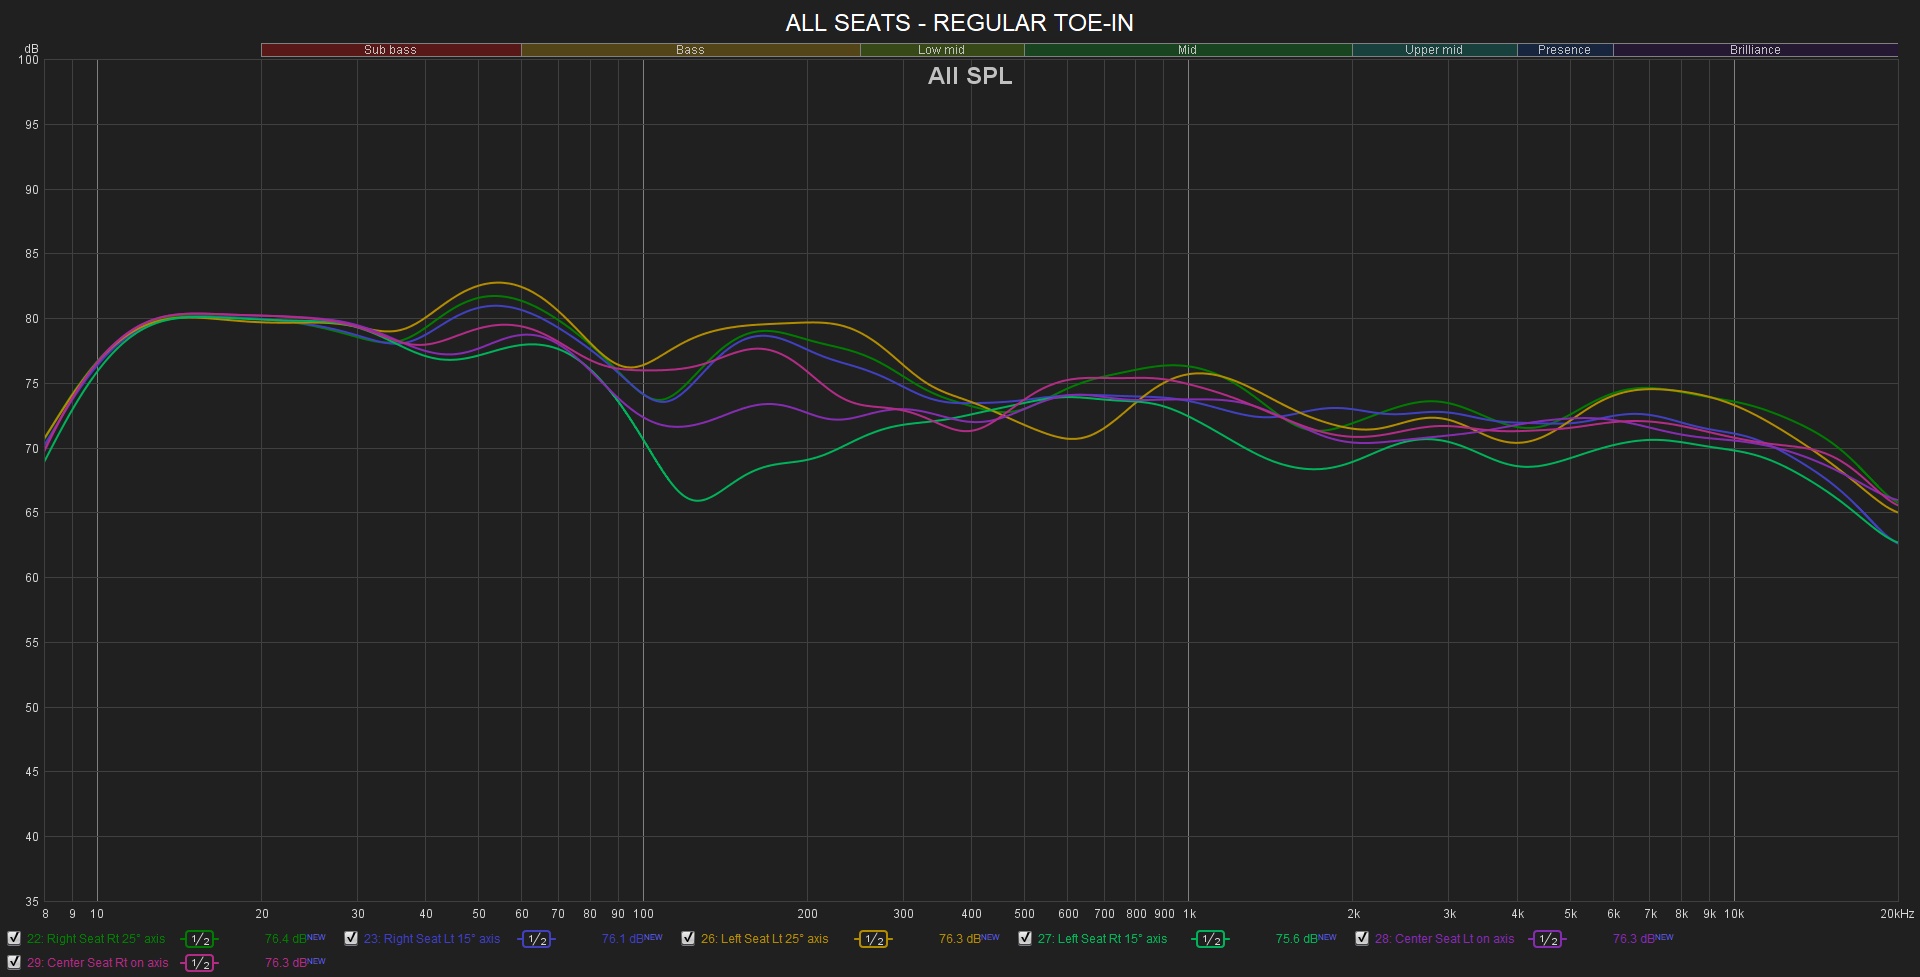Click the Upper mid frequency band bar
Image resolution: width=1920 pixels, height=977 pixels.
1434,50
